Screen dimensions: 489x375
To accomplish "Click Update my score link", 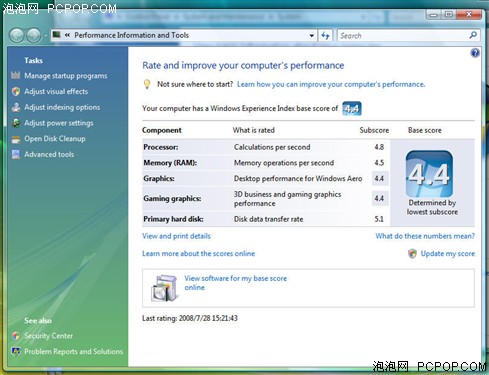I will [x=448, y=254].
